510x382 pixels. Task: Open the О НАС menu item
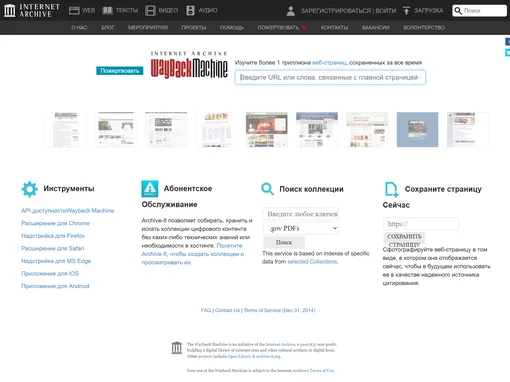(79, 28)
